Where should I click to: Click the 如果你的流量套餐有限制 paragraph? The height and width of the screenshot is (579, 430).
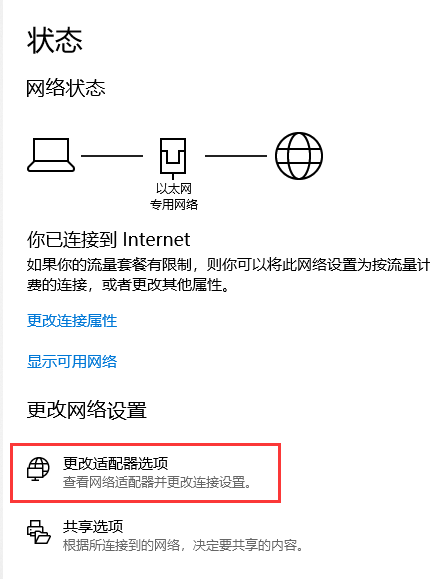(x=228, y=275)
